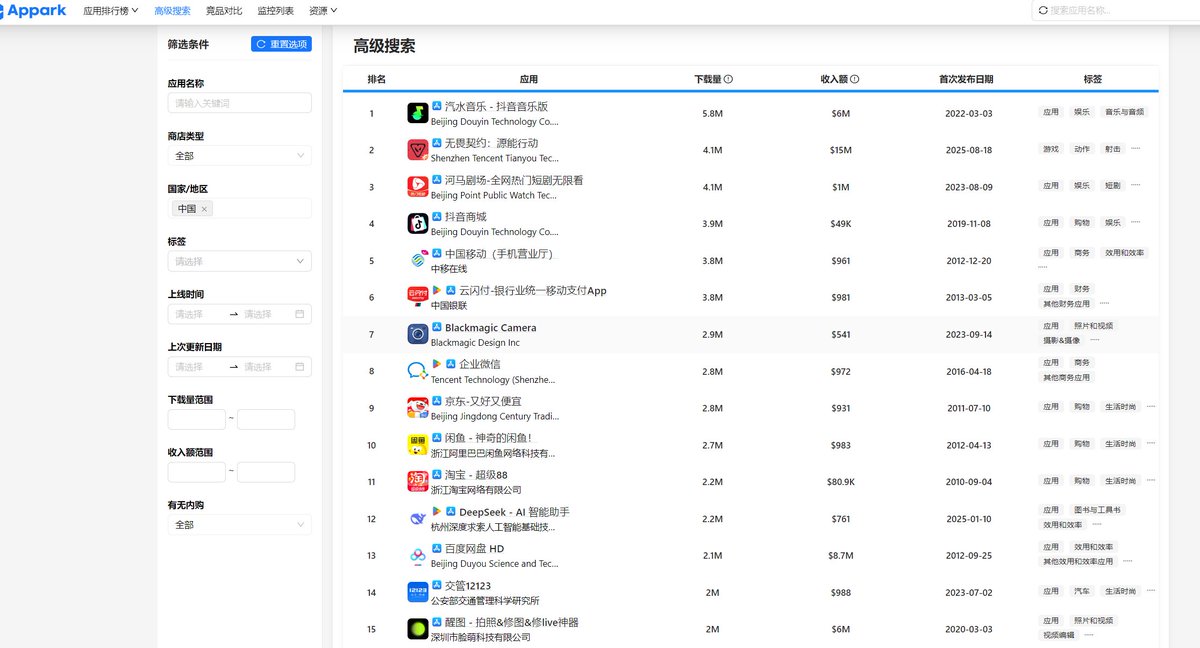Screen dimensions: 1200x648
Task: Click the 淘宝 app icon
Action: 417,481
